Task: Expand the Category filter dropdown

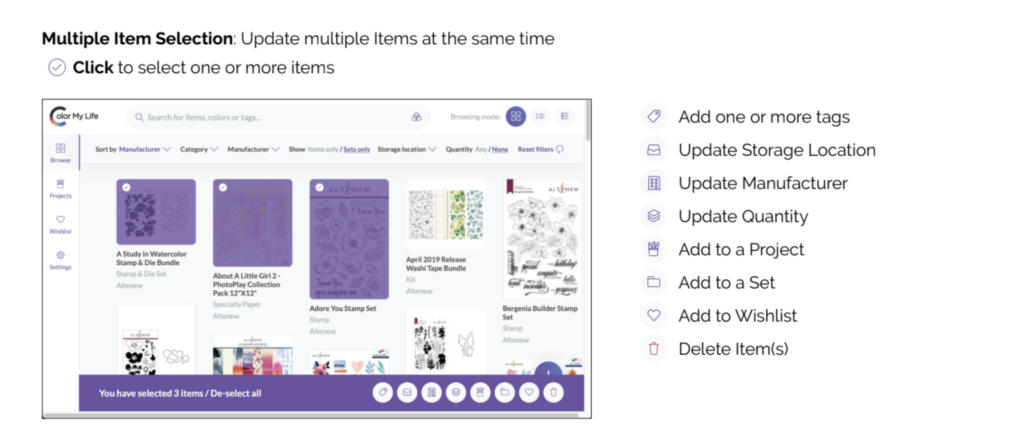Action: 199,149
